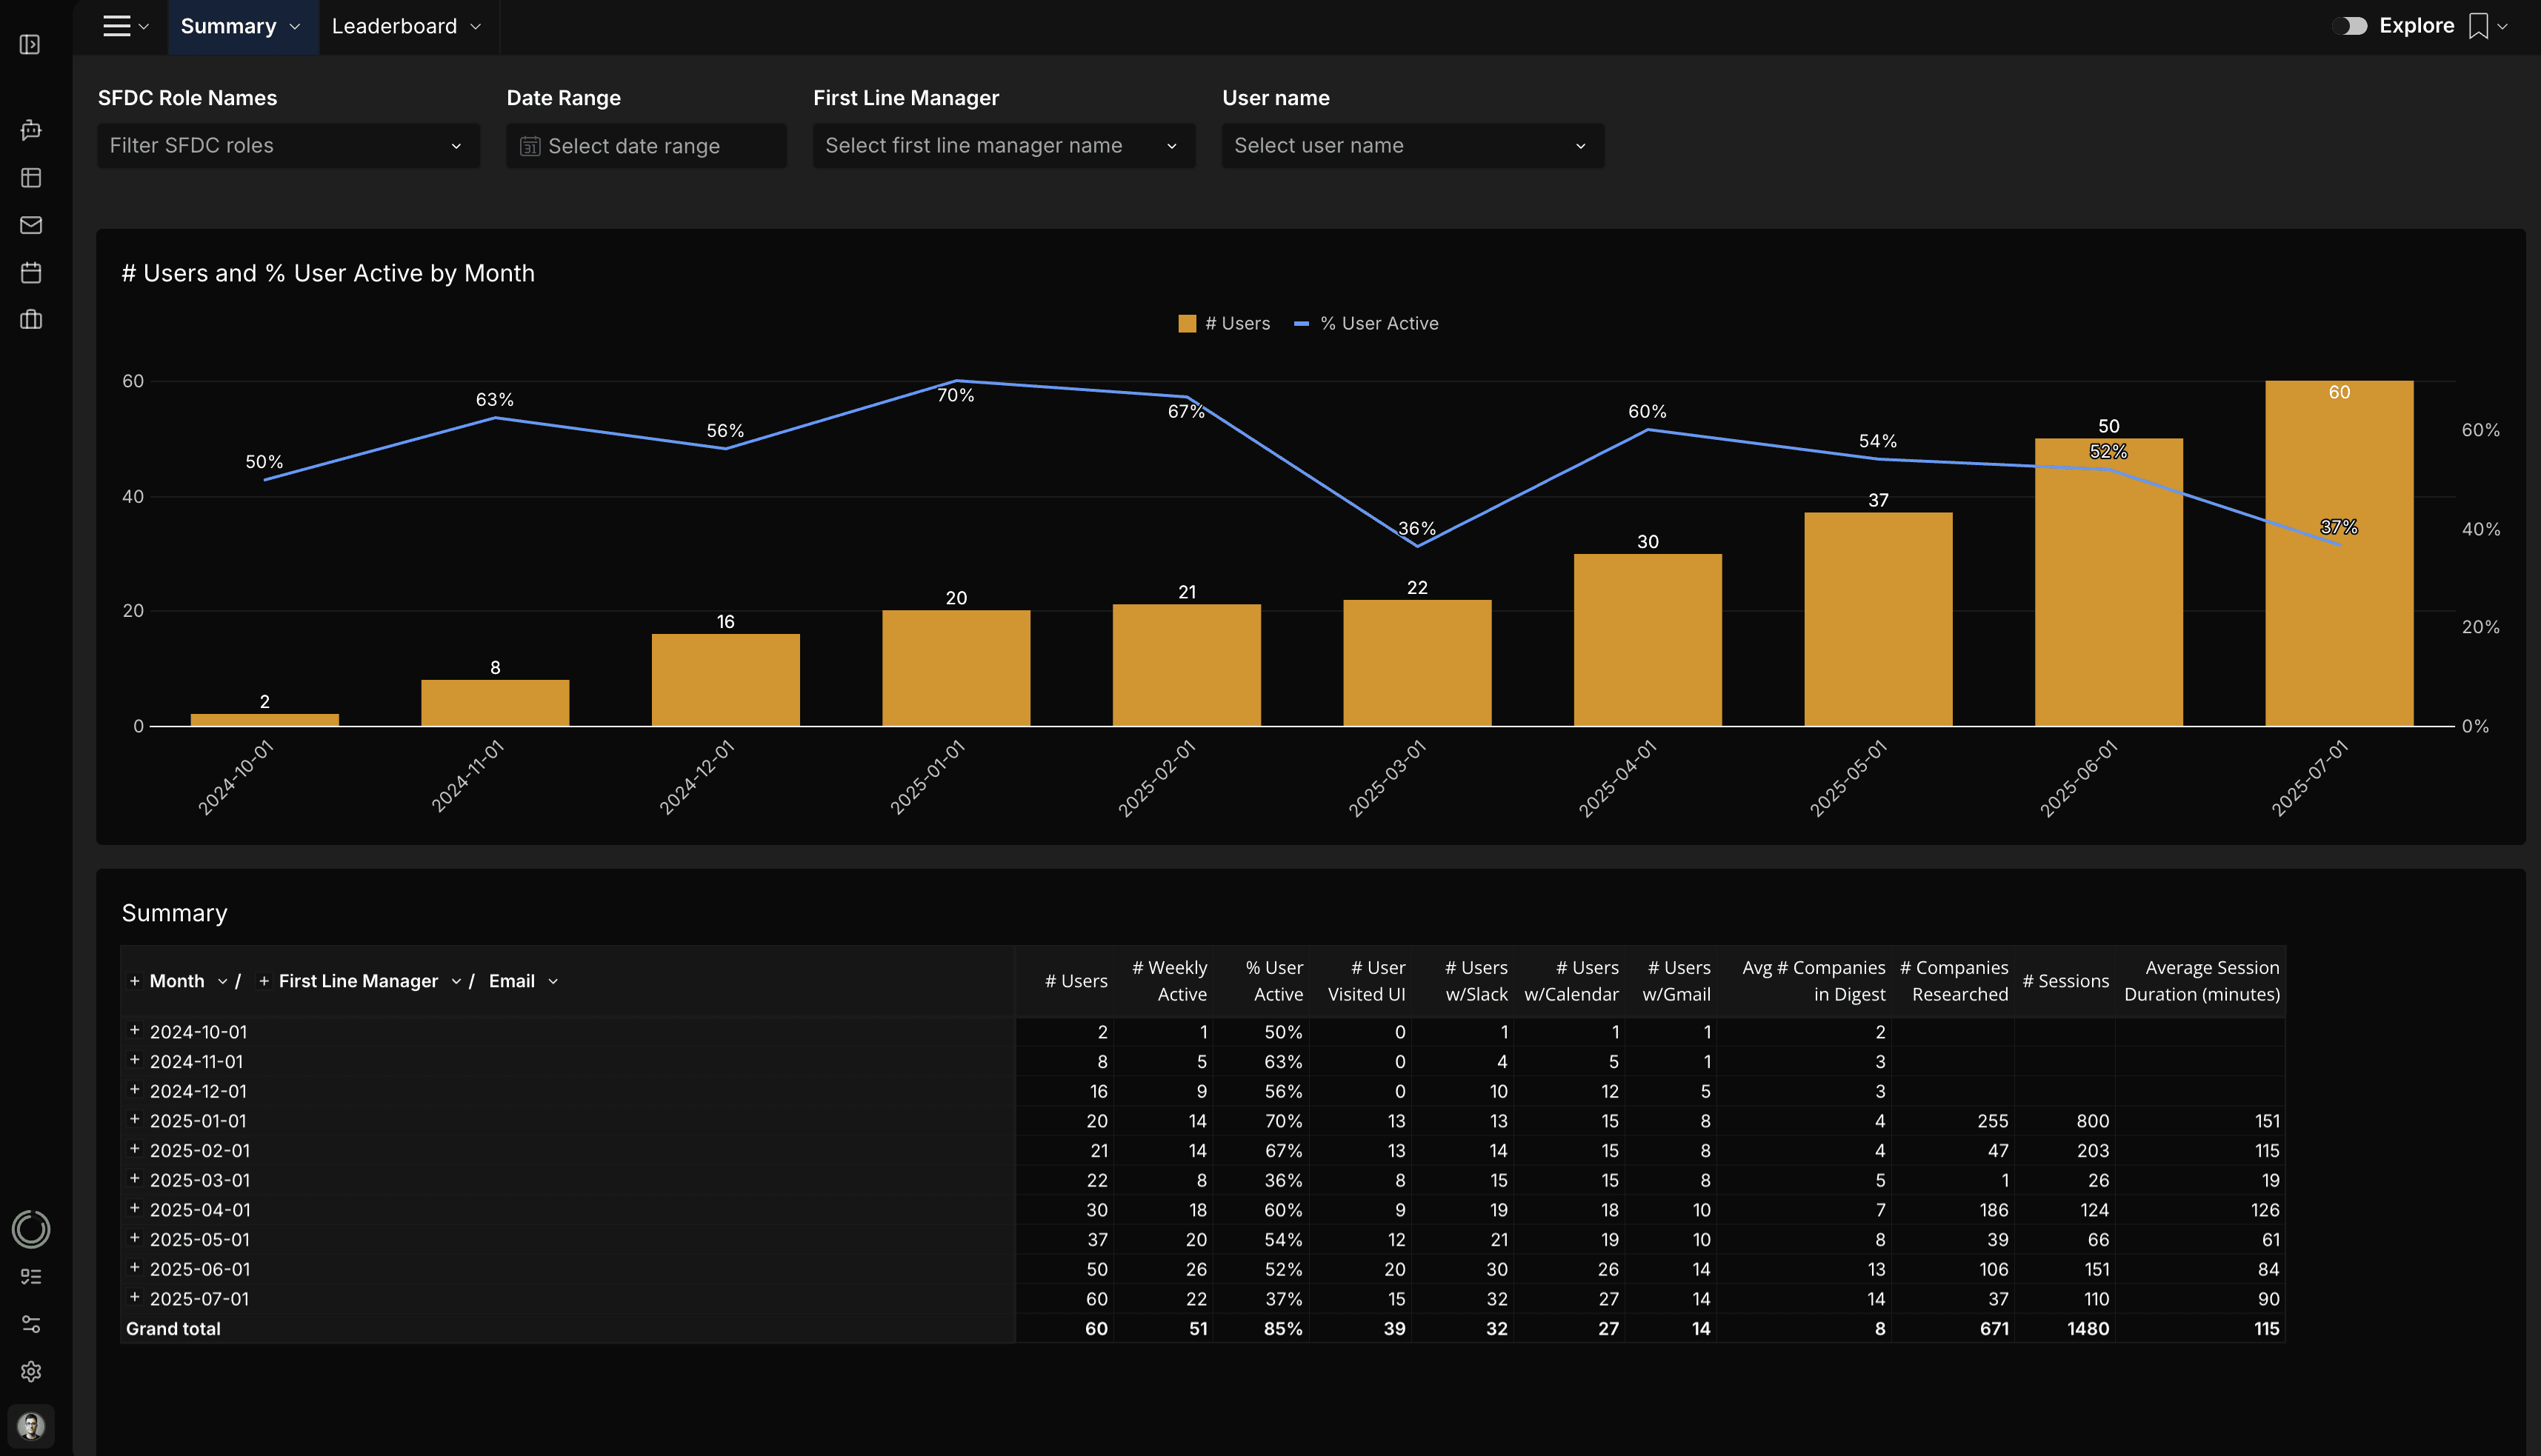Expand the sidebar panel icon

(30, 45)
